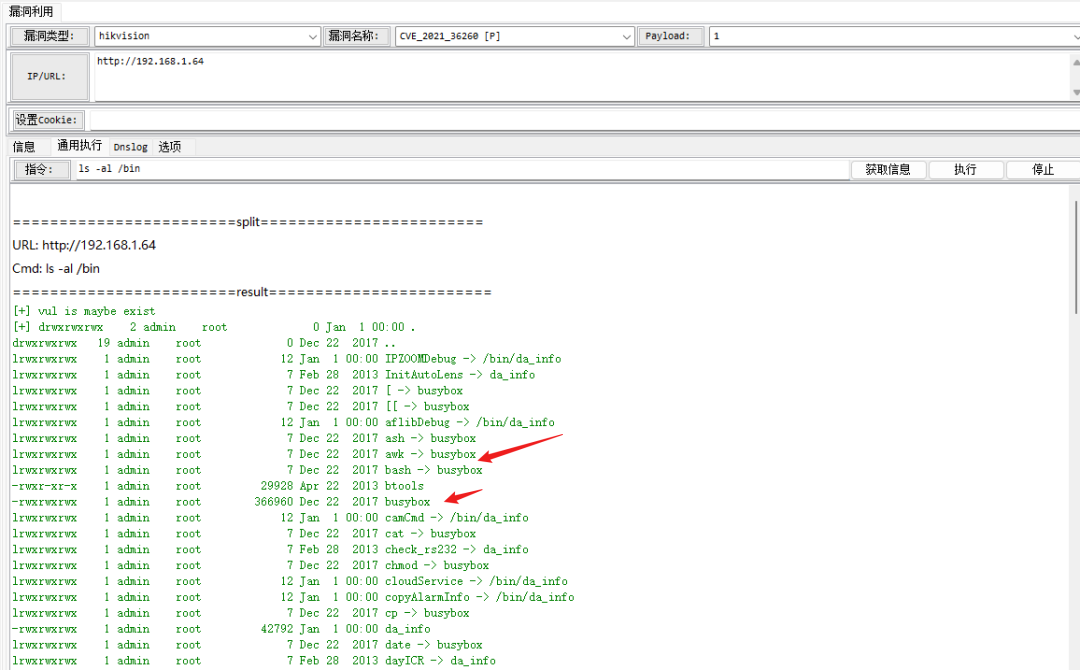Viewport: 1080px width, 670px height.
Task: Click the URL field scroll down arrow
Action: coord(1075,92)
